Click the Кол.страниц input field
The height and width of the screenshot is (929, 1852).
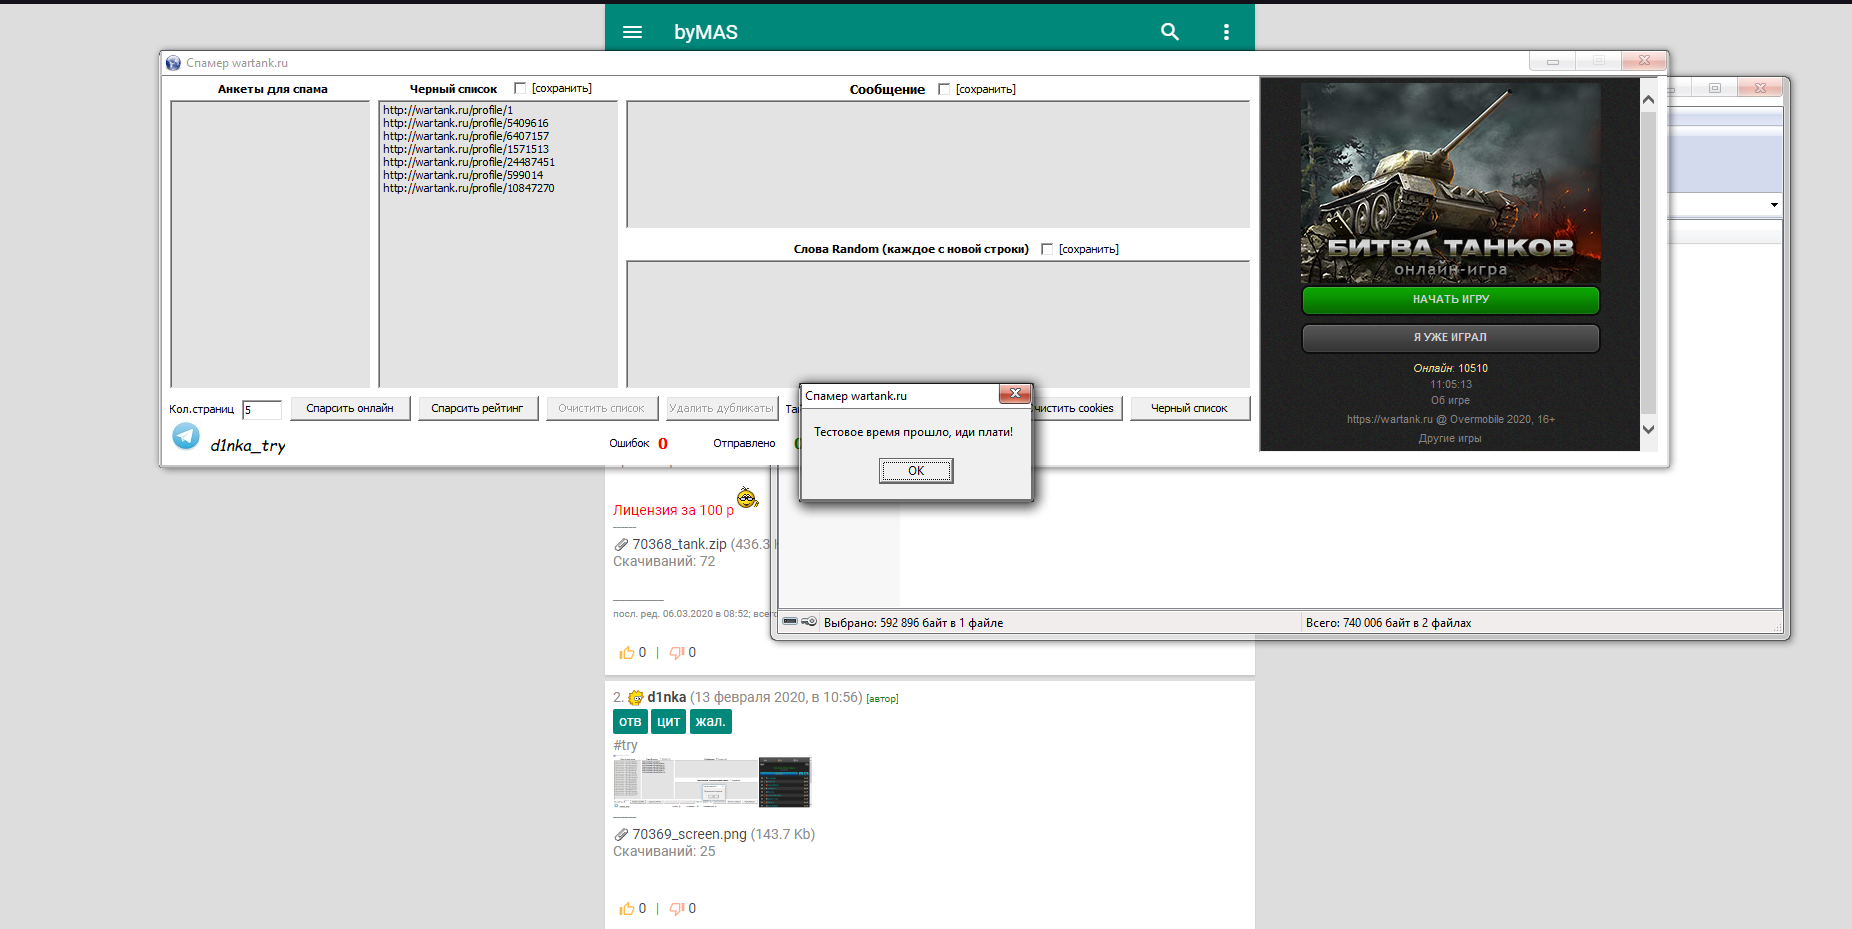tap(262, 409)
